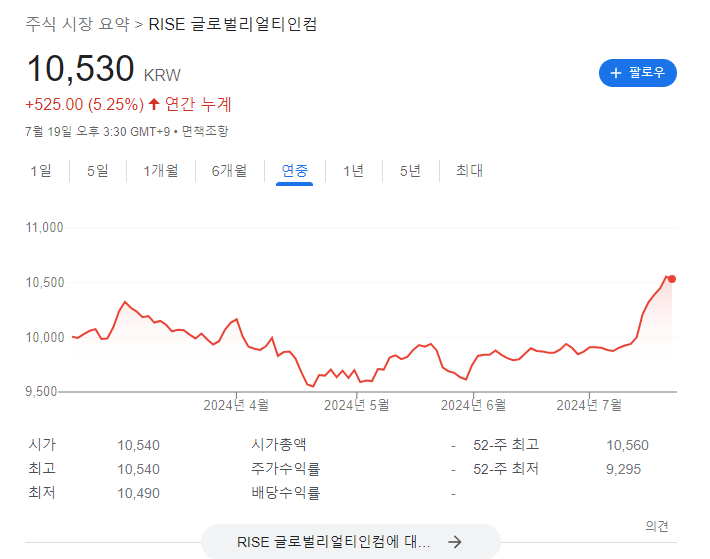
Task: Click the 10,000 y-axis label
Action: click(44, 337)
